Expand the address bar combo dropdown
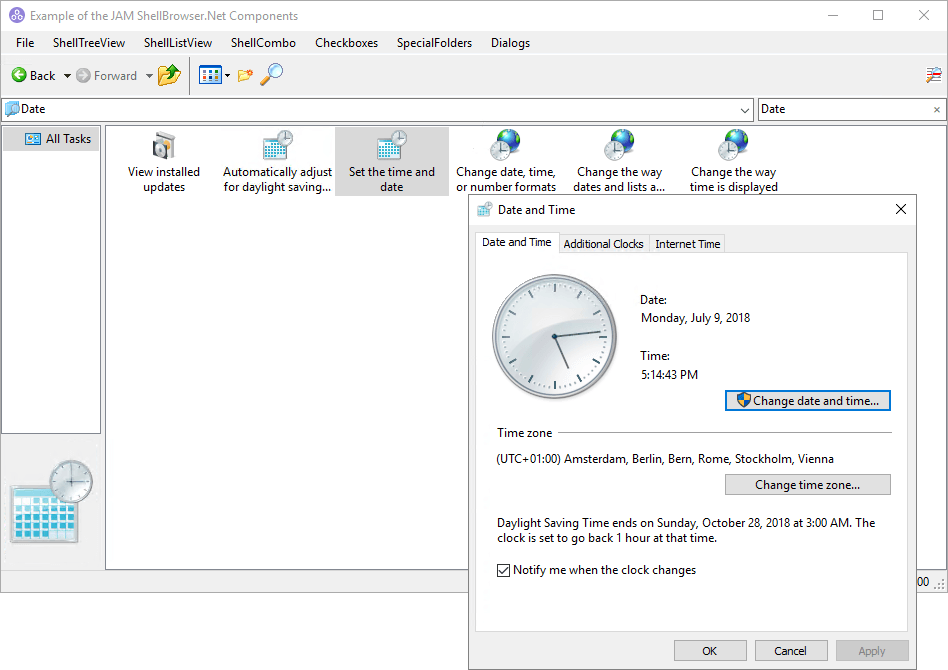Image resolution: width=948 pixels, height=670 pixels. (x=745, y=110)
